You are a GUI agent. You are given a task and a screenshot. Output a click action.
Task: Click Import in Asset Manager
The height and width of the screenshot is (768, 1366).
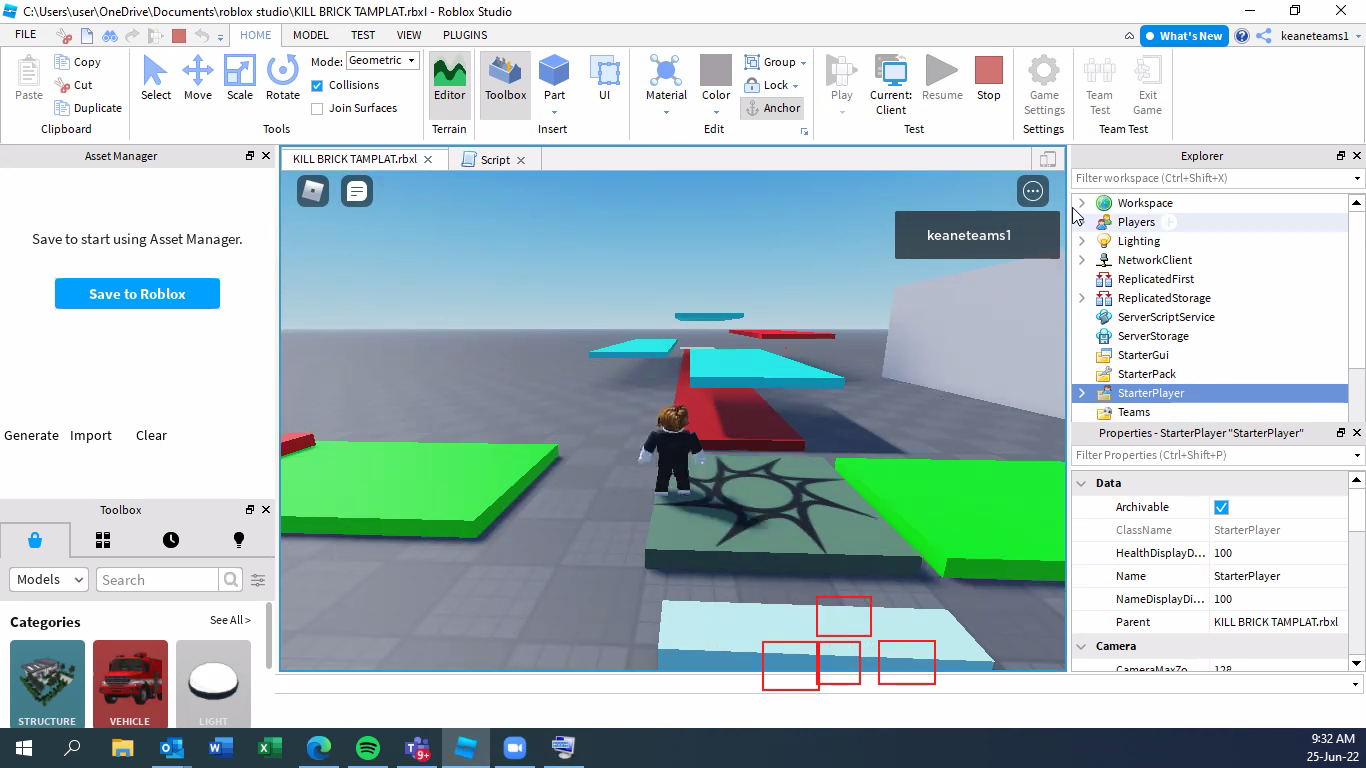(x=91, y=435)
